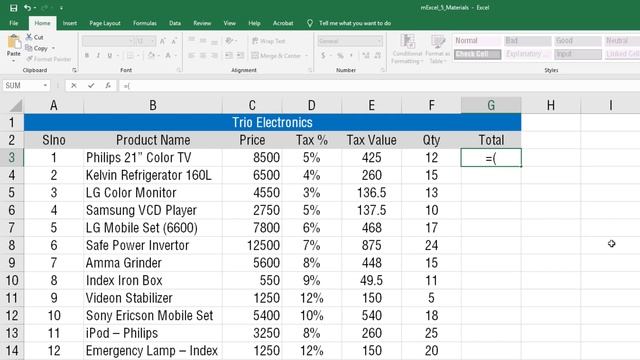Screen dimensions: 640x360
Task: Cancel formula entry with X button
Action: point(73,85)
